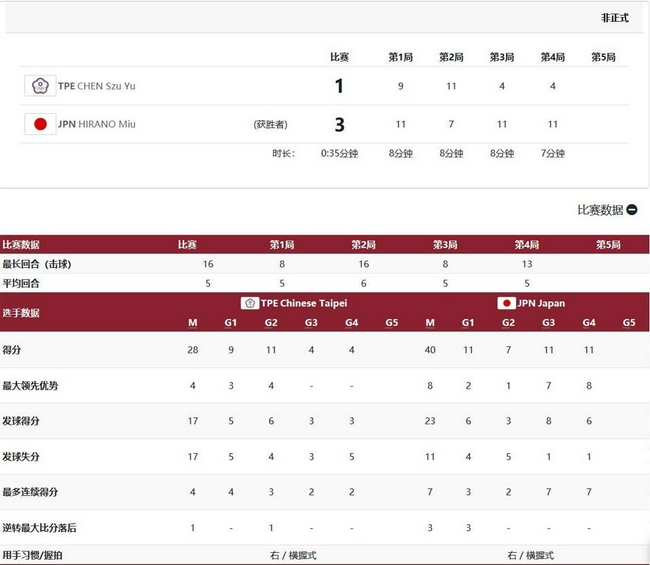Click the match score 3 for HIRANO Miu

click(339, 124)
